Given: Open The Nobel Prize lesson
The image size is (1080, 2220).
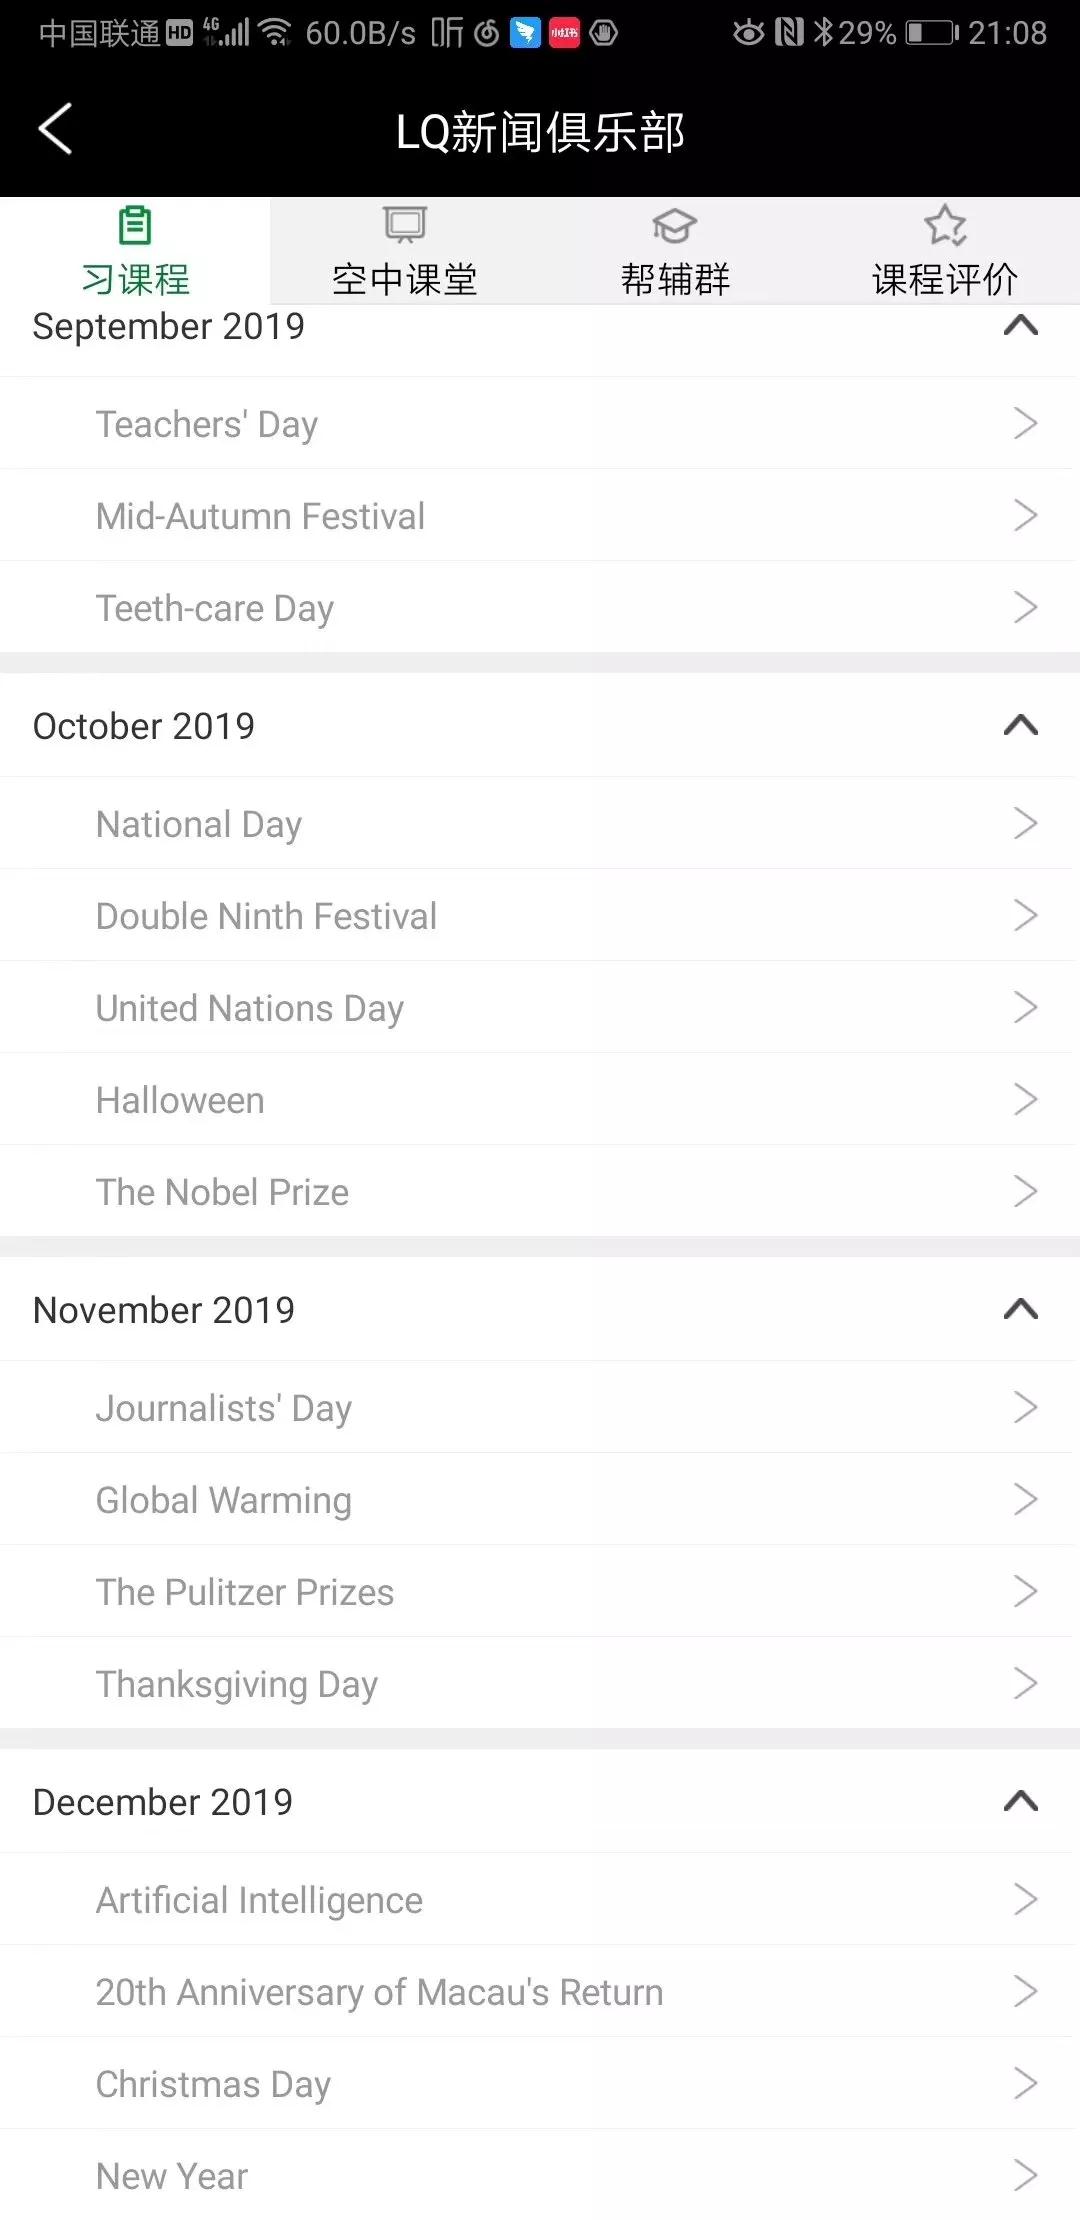Looking at the screenshot, I should click(223, 1192).
